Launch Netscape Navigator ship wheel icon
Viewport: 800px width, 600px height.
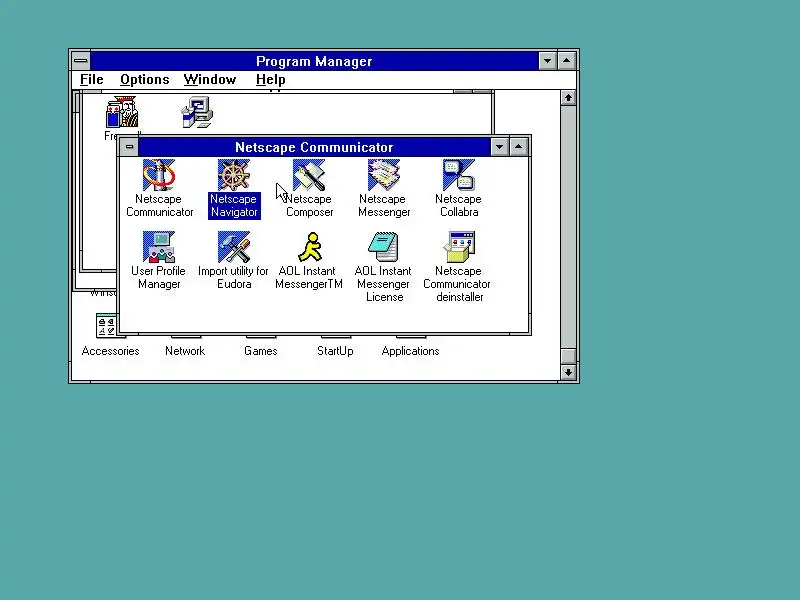click(x=234, y=175)
